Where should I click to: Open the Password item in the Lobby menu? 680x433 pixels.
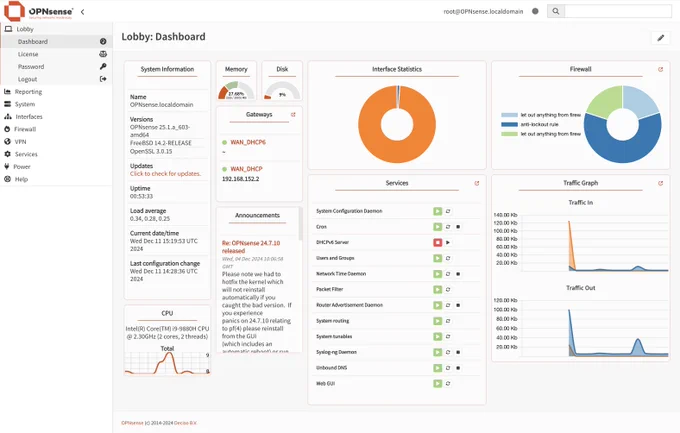(56, 67)
